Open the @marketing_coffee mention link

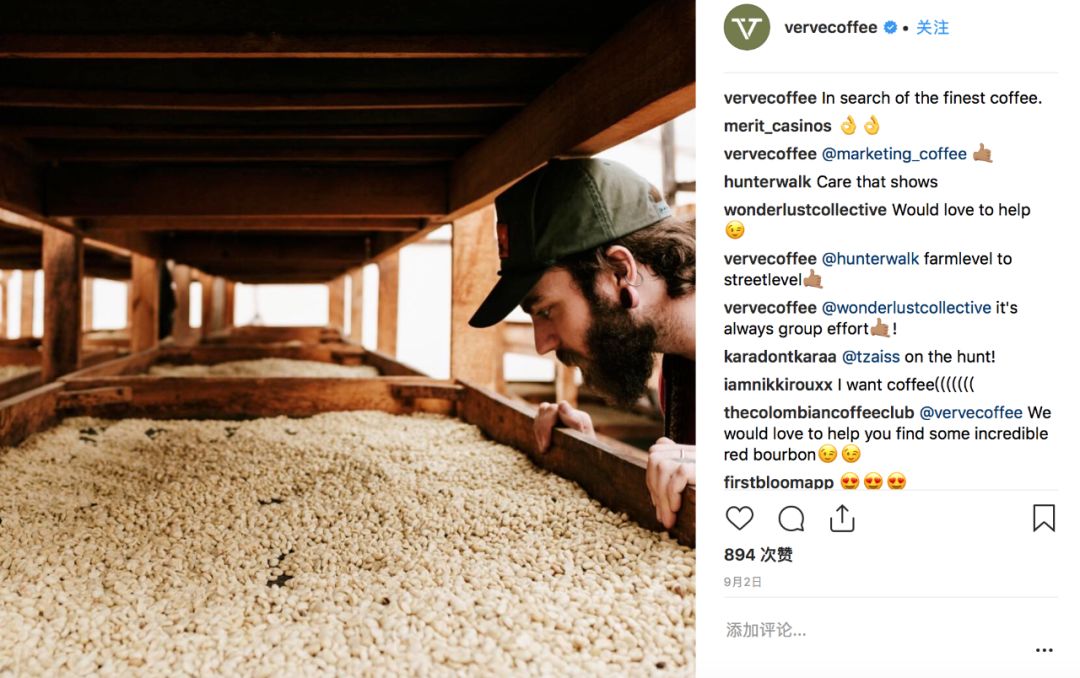[894, 154]
